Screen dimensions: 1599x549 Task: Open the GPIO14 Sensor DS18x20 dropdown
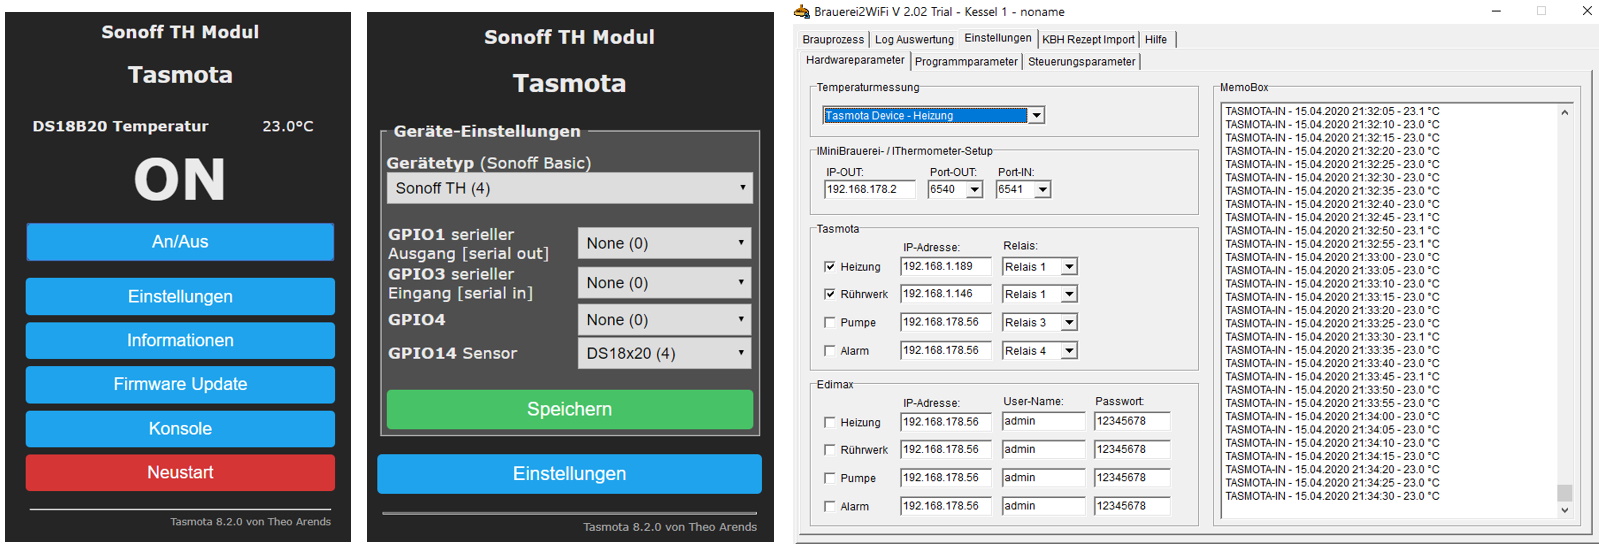pos(664,353)
